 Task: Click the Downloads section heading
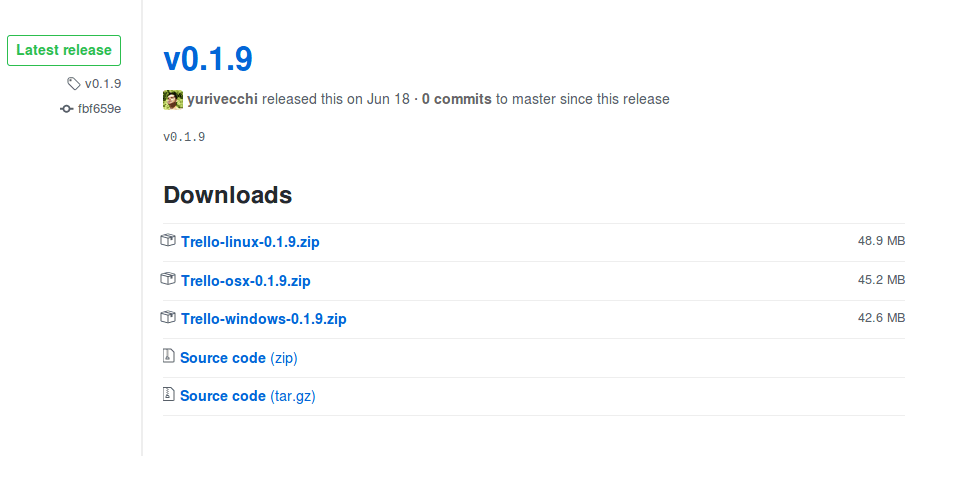click(x=228, y=195)
